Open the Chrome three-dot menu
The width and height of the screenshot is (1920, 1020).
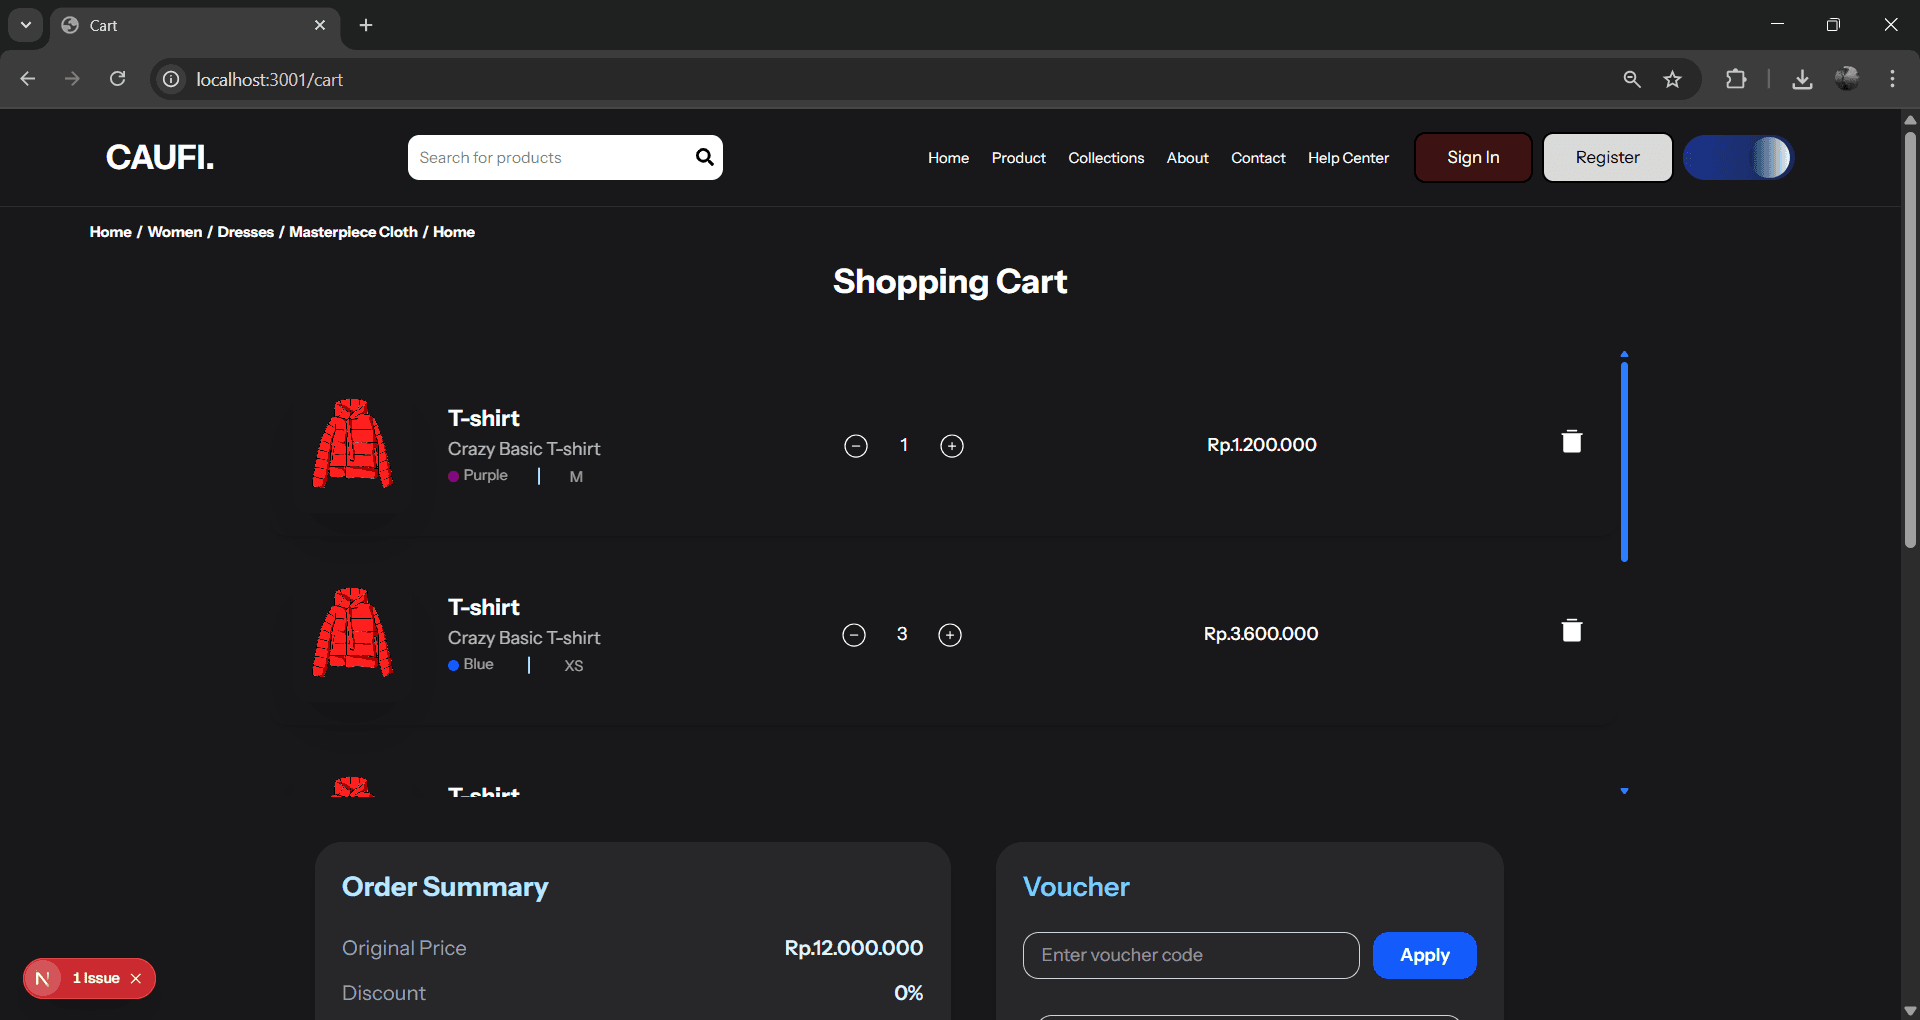[x=1892, y=79]
